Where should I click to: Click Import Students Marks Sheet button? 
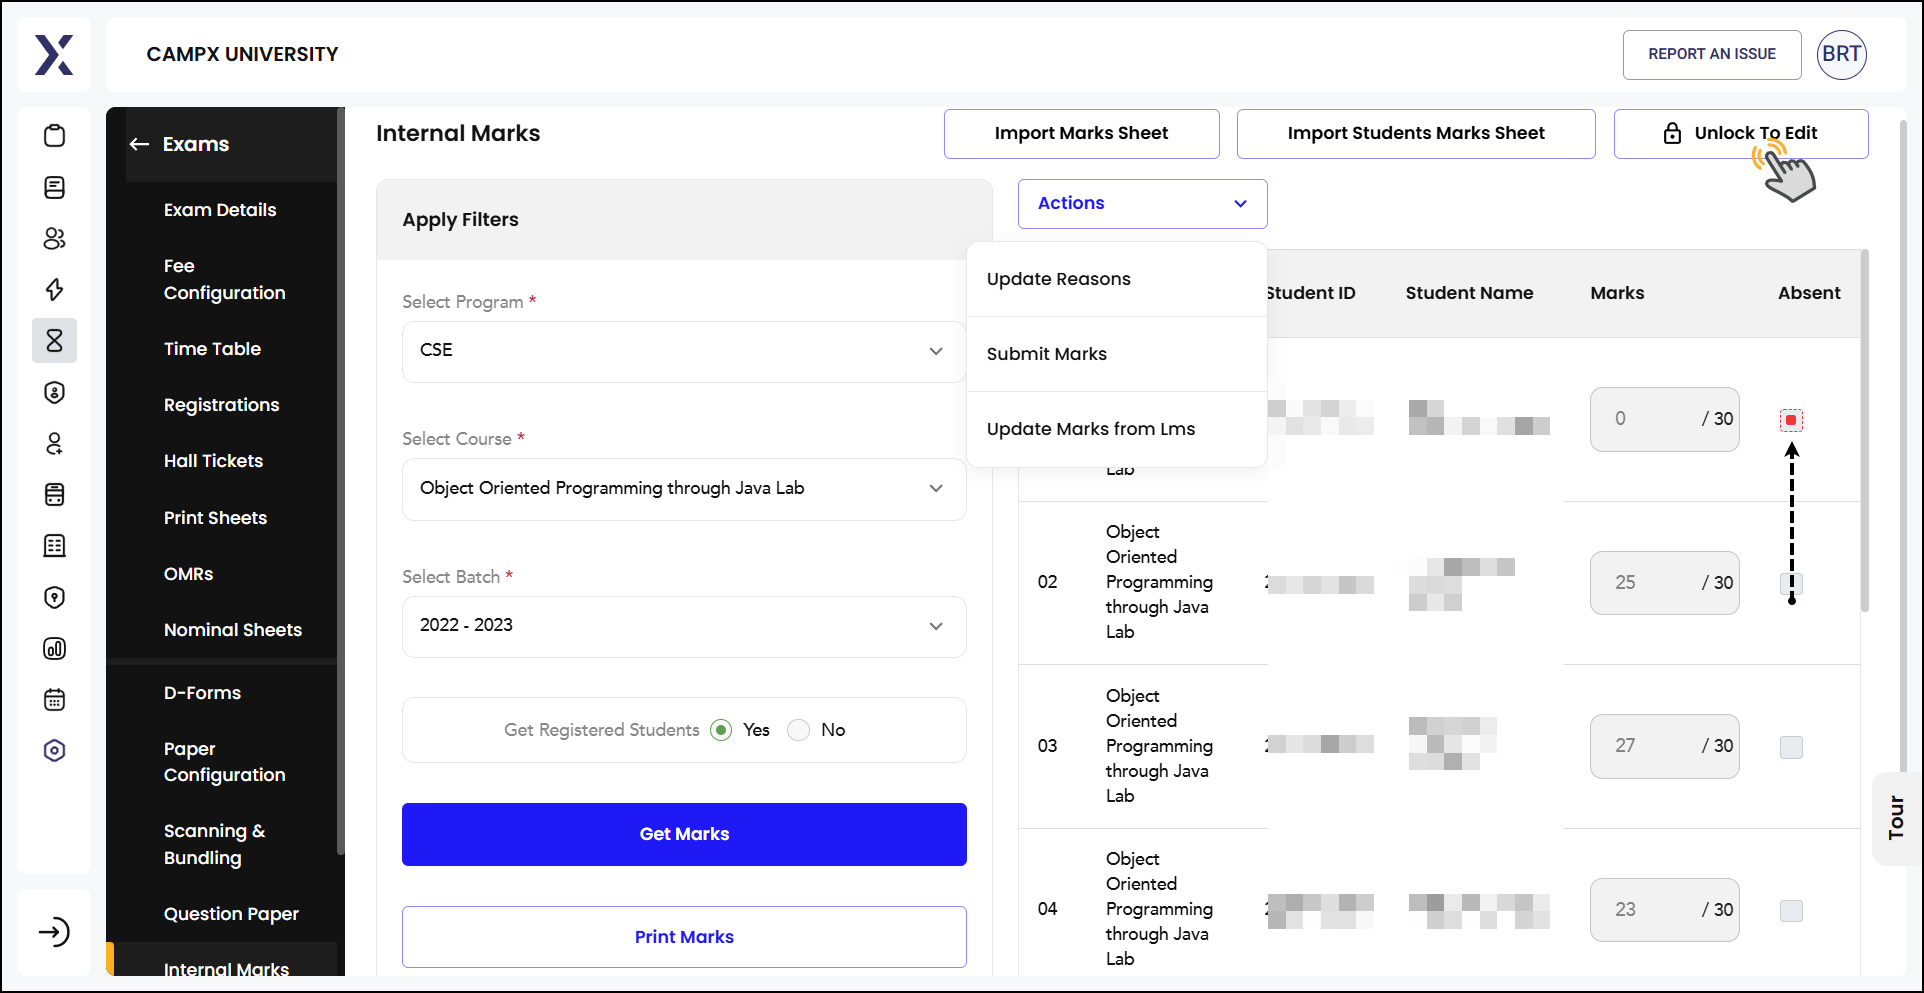1416,134
